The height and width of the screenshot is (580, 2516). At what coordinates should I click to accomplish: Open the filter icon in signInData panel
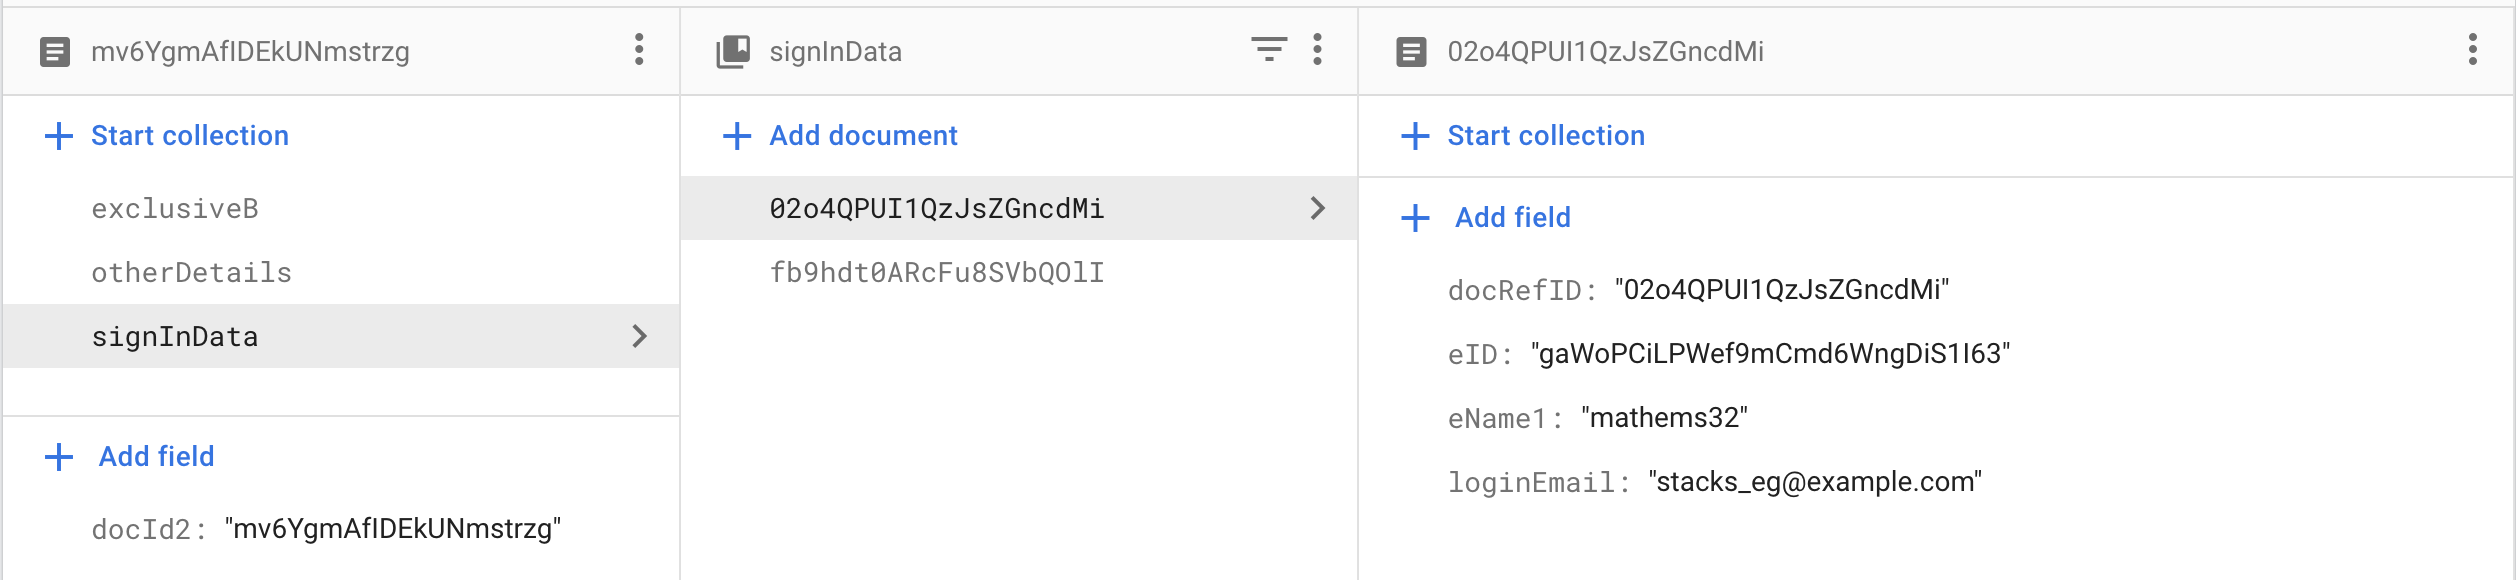pos(1268,50)
